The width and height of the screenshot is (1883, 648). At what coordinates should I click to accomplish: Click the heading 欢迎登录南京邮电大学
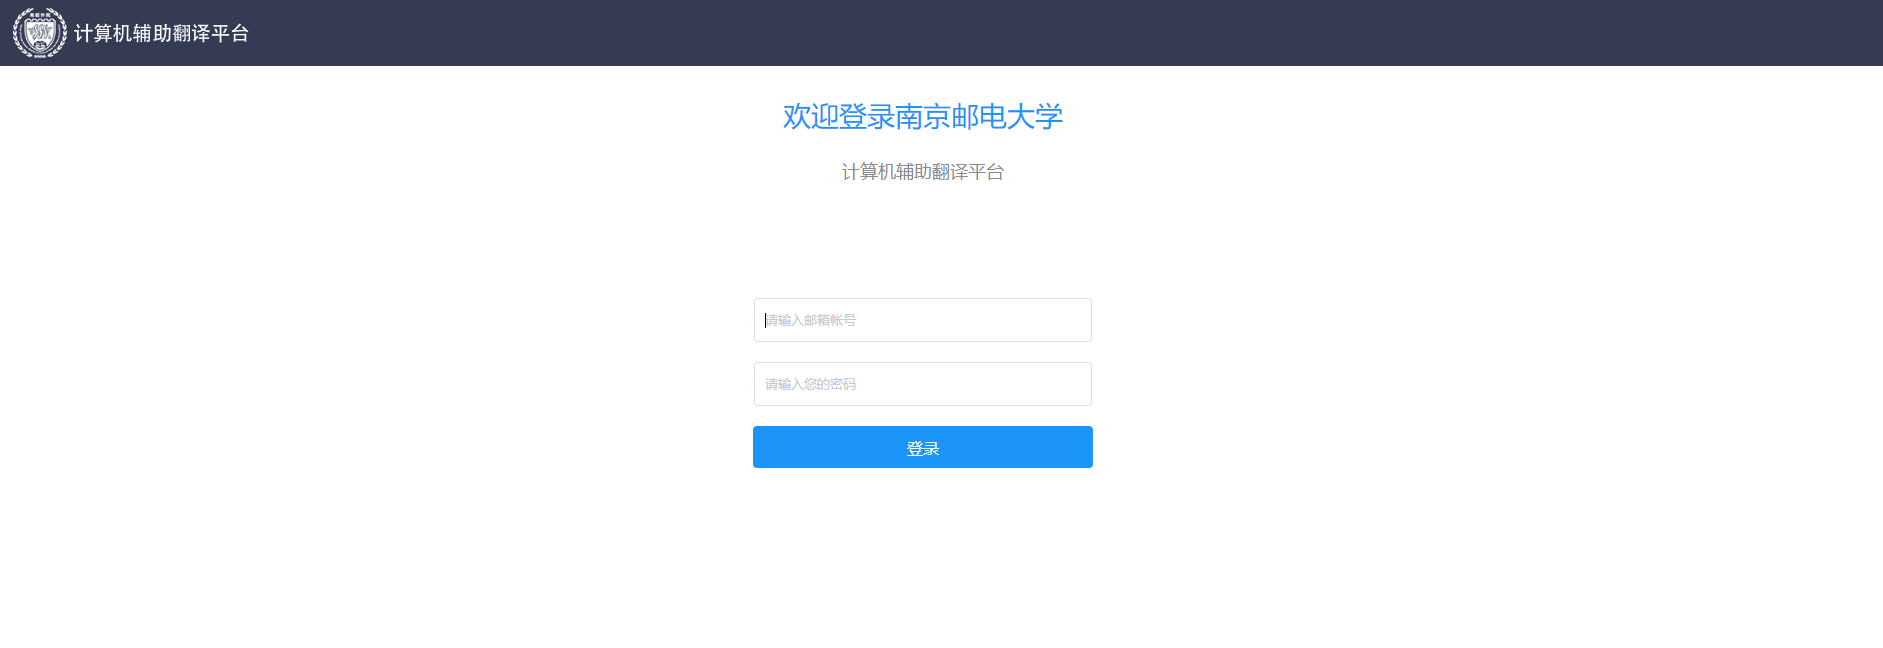click(922, 116)
